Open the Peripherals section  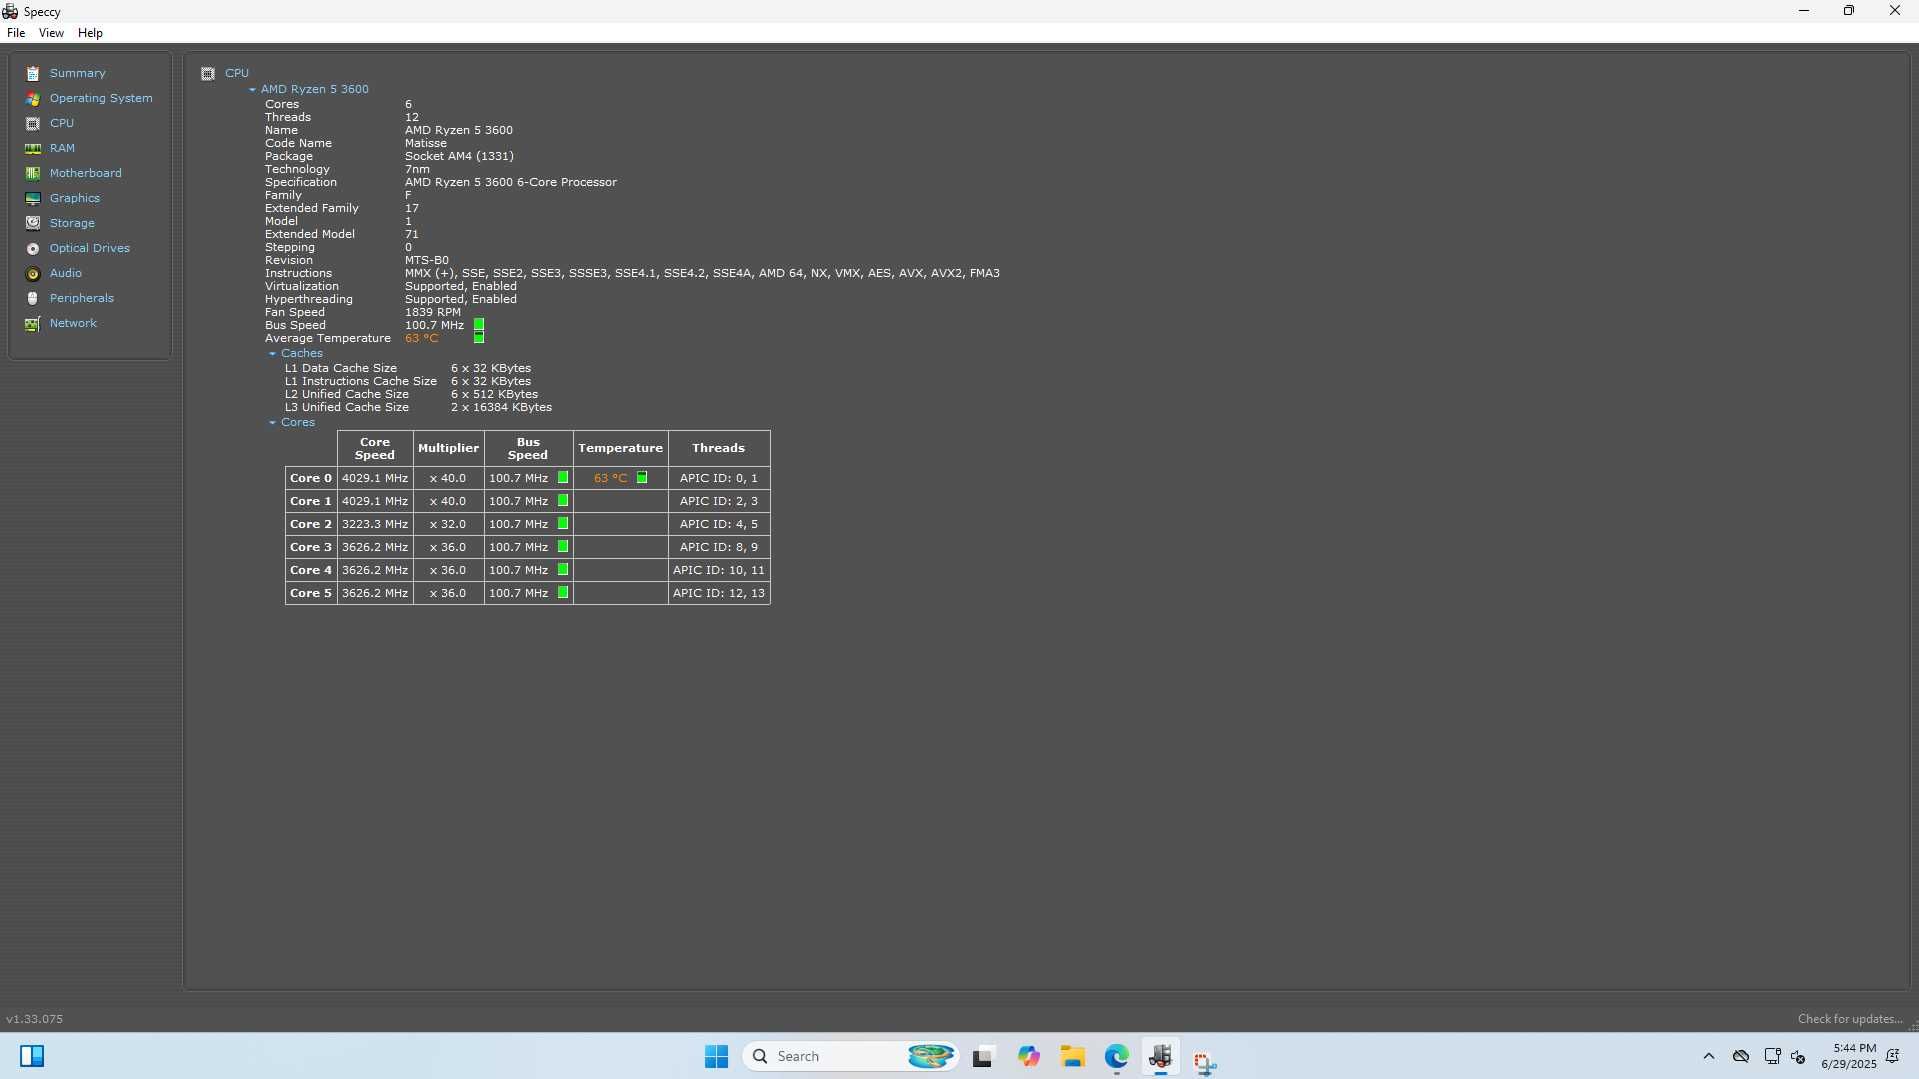82,298
